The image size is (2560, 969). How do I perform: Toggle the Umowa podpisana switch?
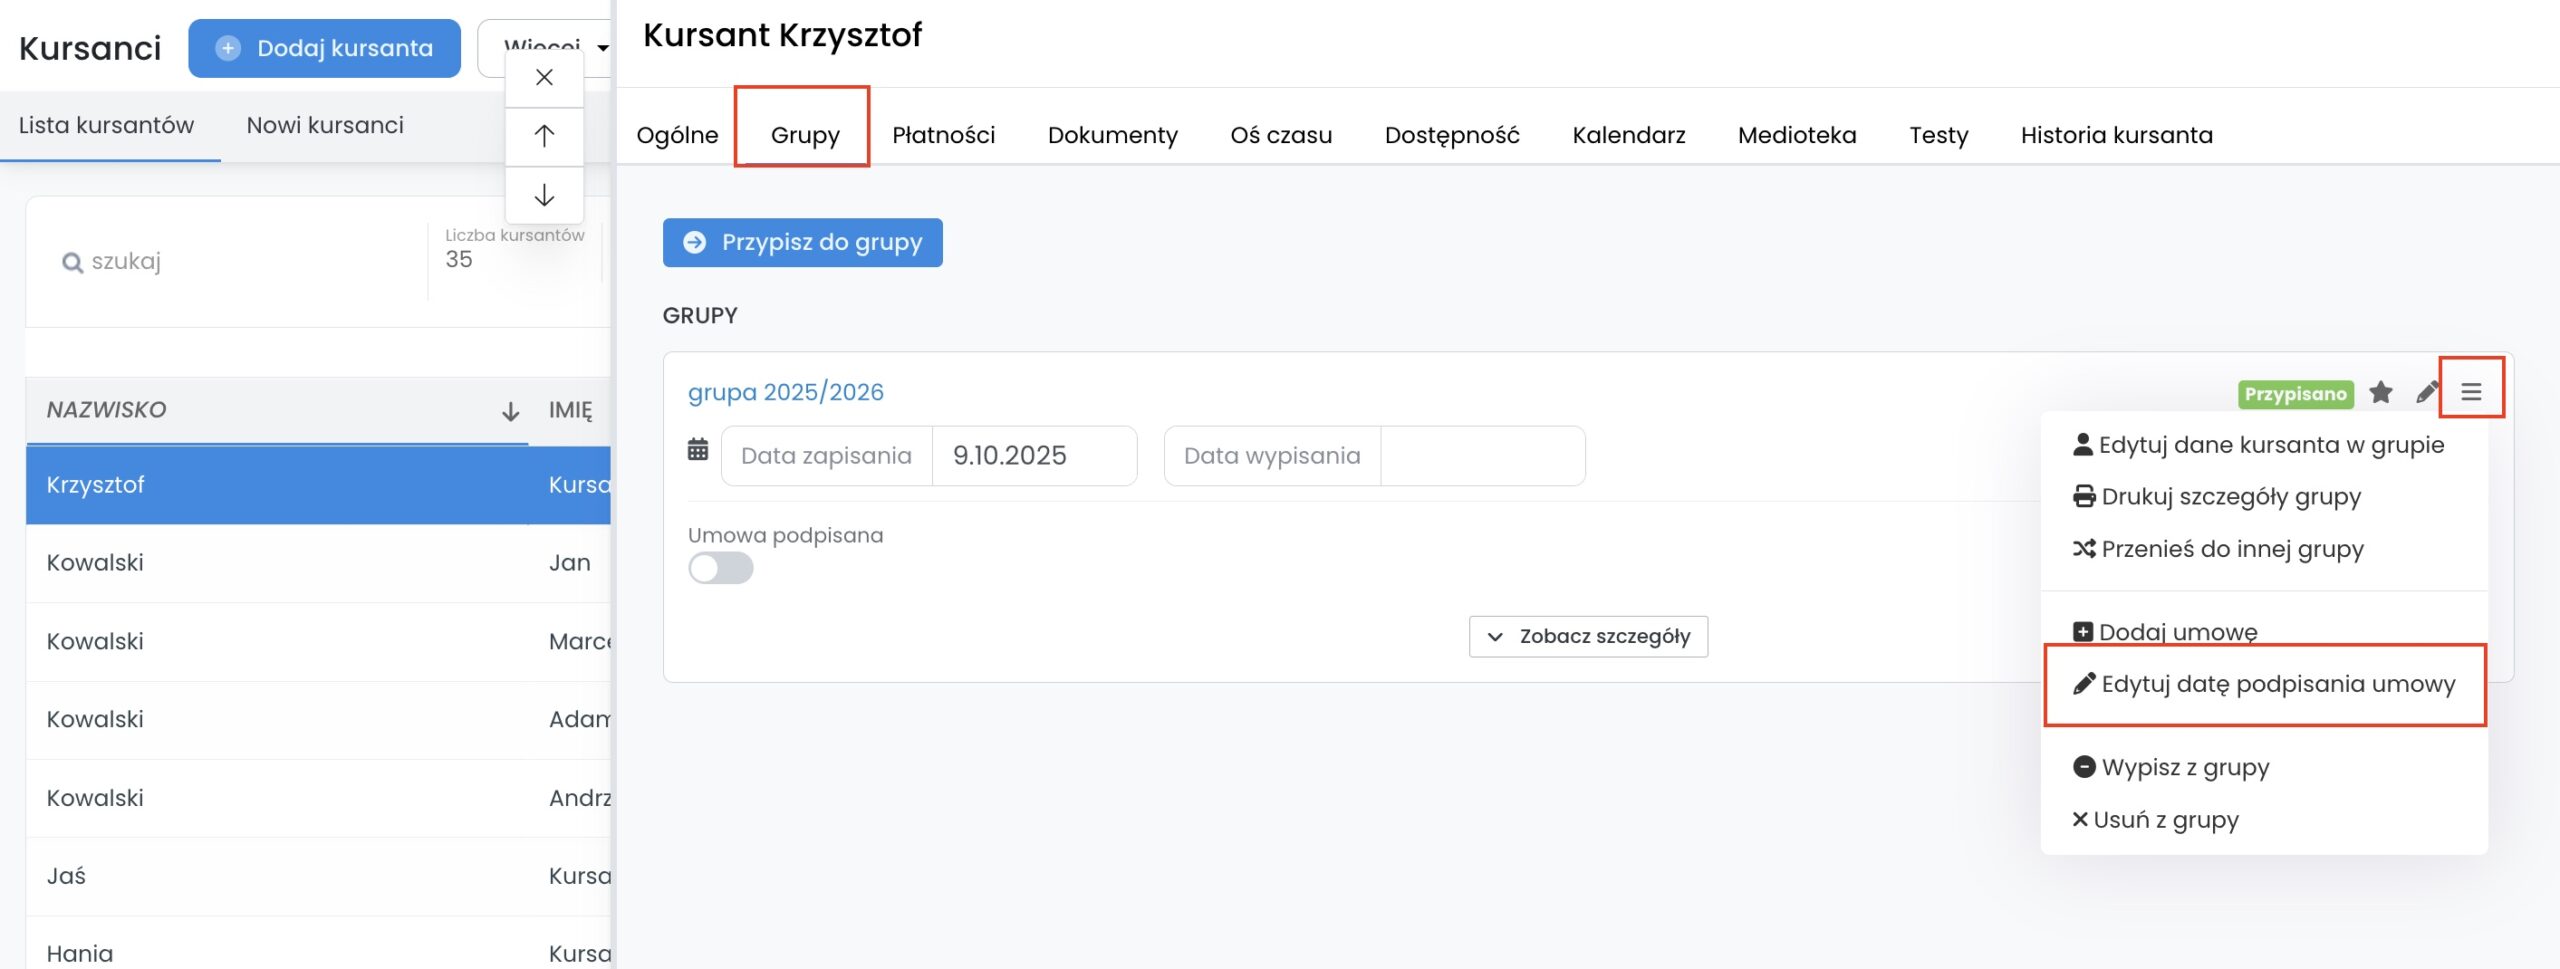720,568
